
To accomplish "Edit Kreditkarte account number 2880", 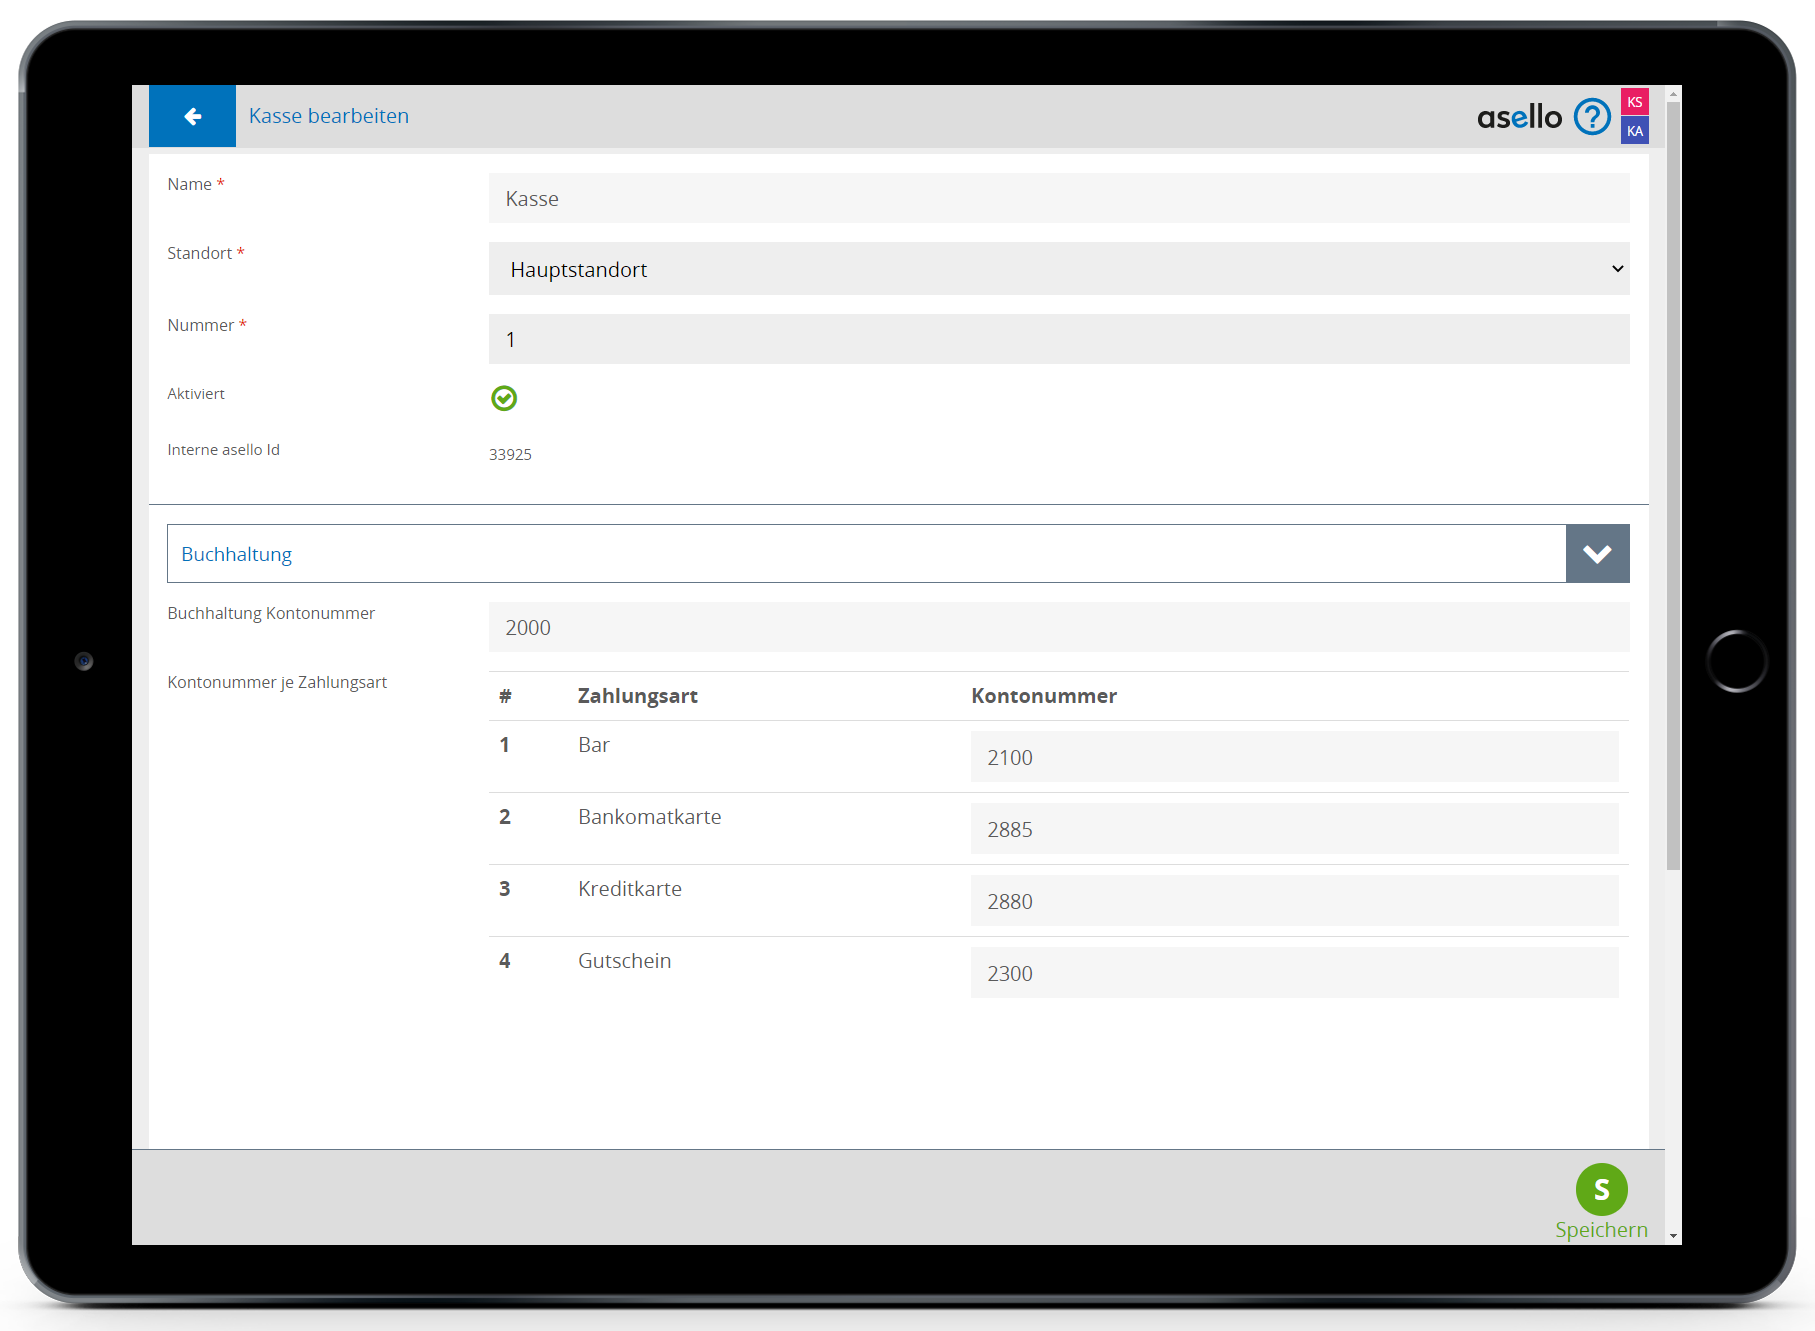I will [1293, 901].
